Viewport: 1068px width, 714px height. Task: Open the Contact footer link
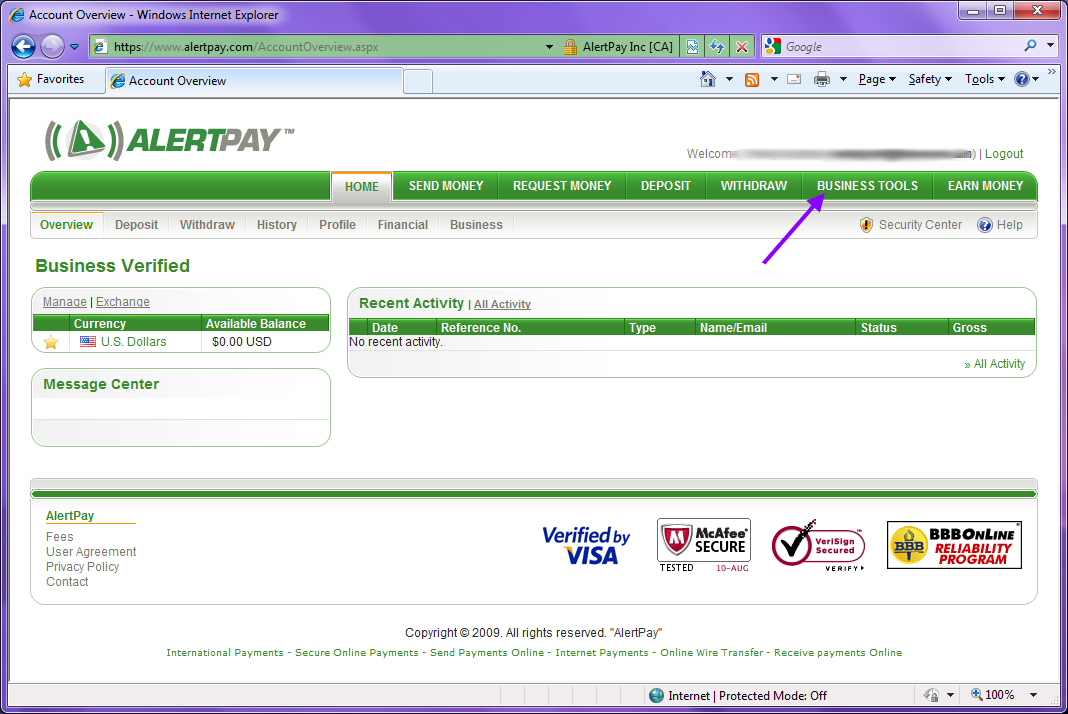(67, 582)
